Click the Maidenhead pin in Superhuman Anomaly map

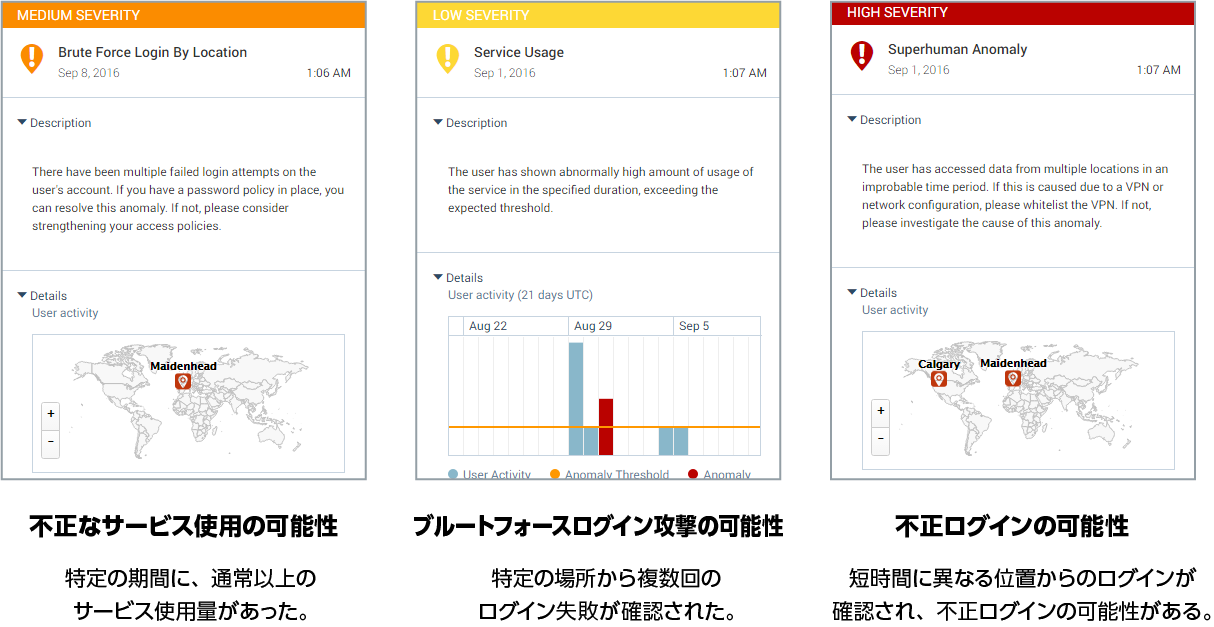pos(1013,378)
